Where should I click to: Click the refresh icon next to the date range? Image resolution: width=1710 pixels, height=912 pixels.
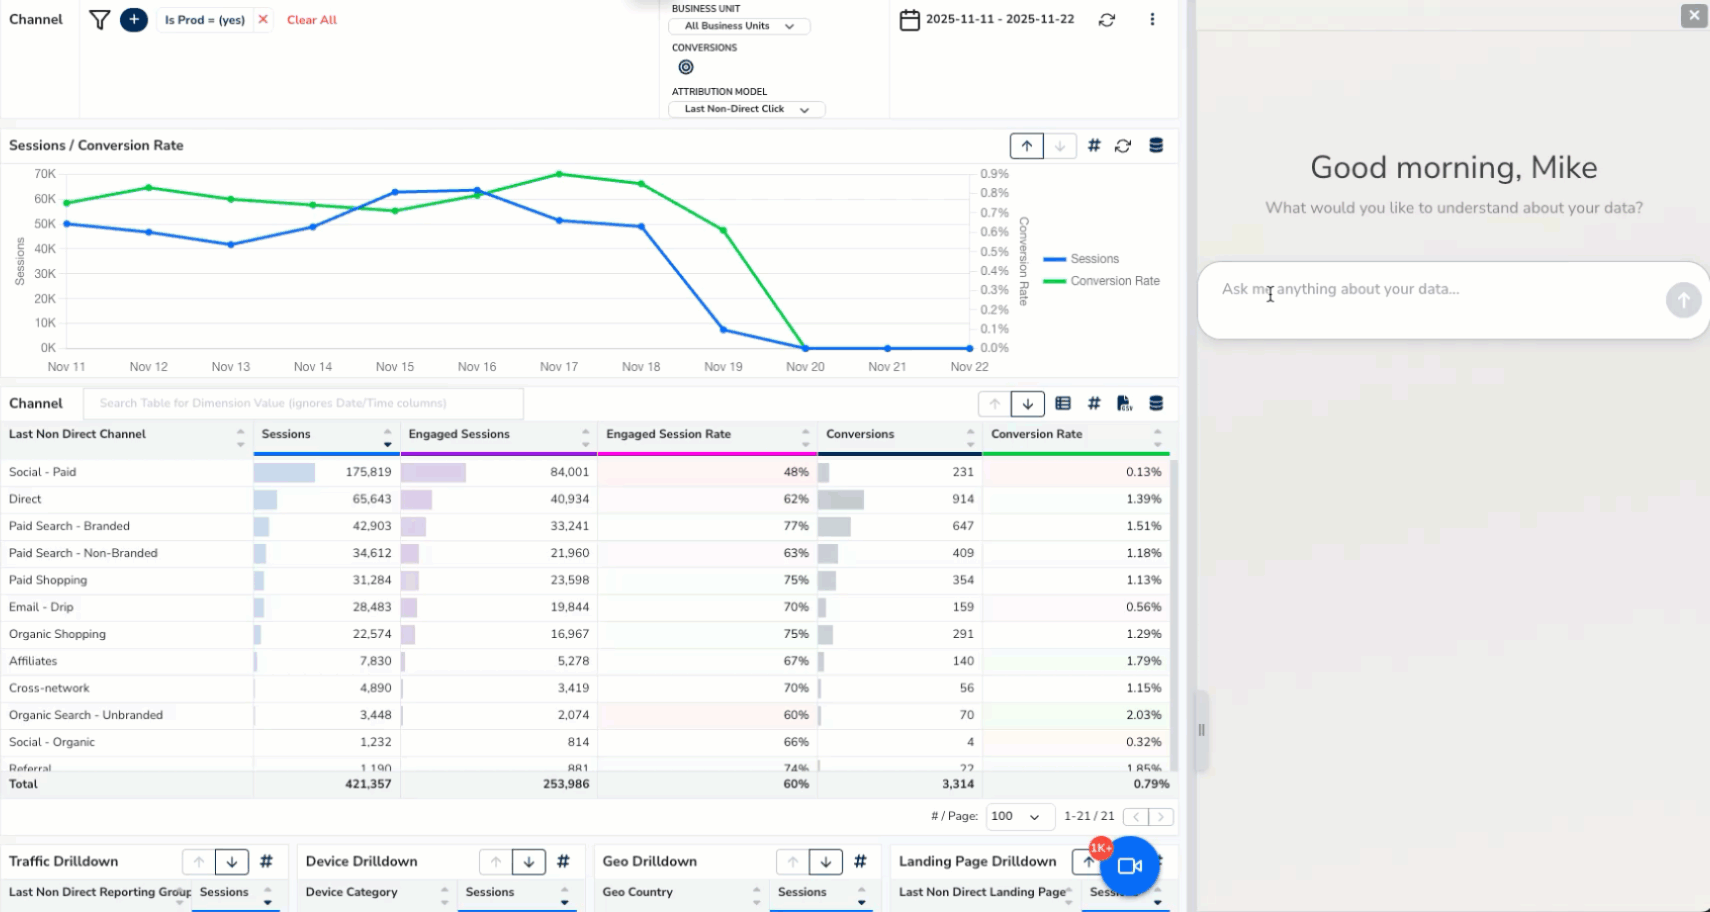coord(1106,19)
